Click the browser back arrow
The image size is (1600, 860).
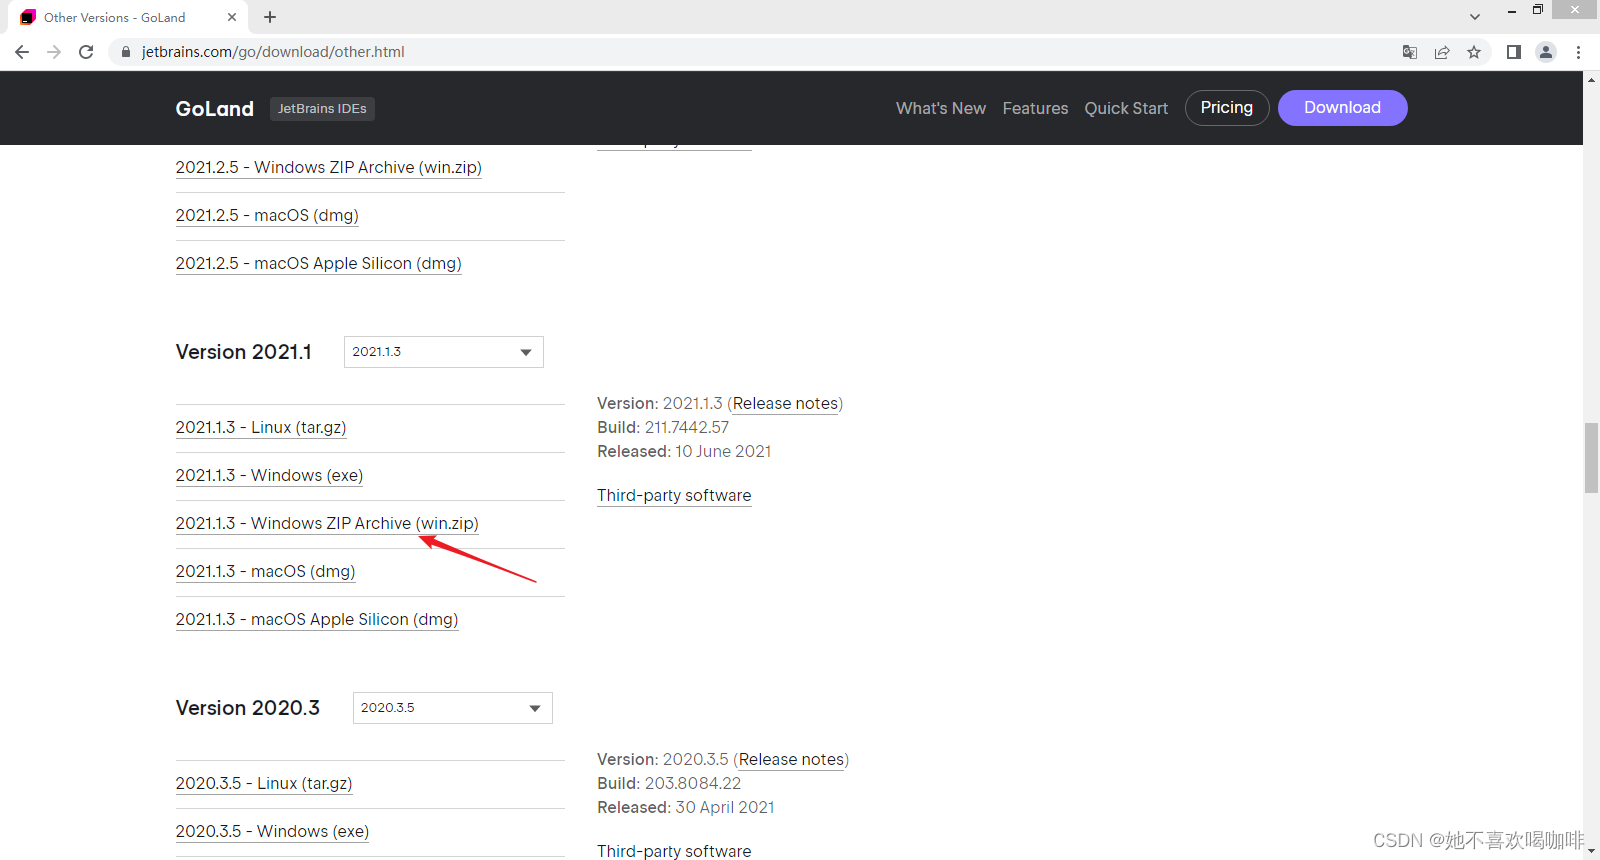22,52
